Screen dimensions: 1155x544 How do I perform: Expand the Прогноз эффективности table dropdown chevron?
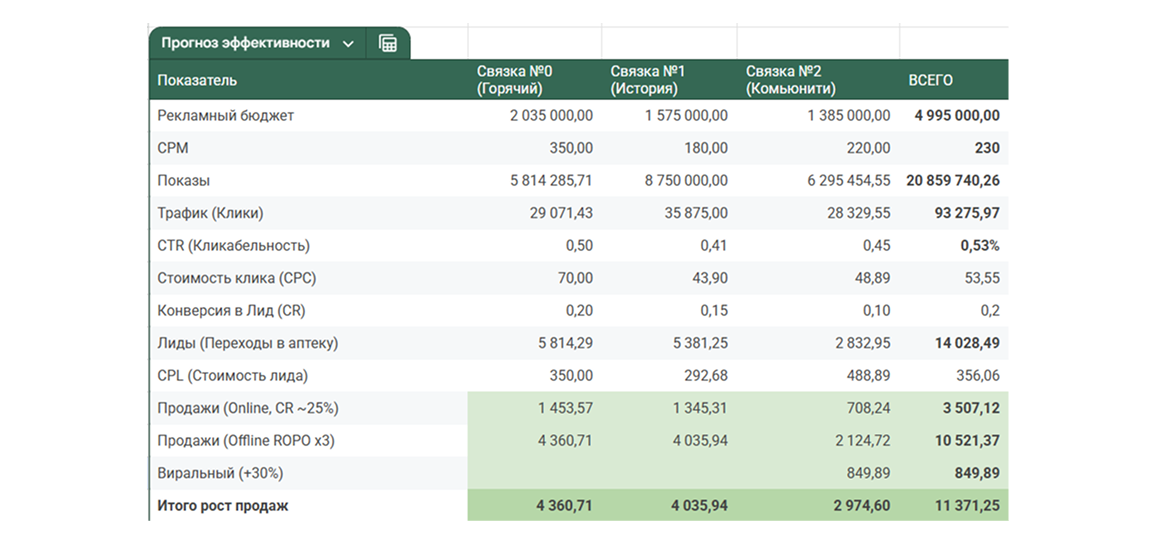(348, 43)
